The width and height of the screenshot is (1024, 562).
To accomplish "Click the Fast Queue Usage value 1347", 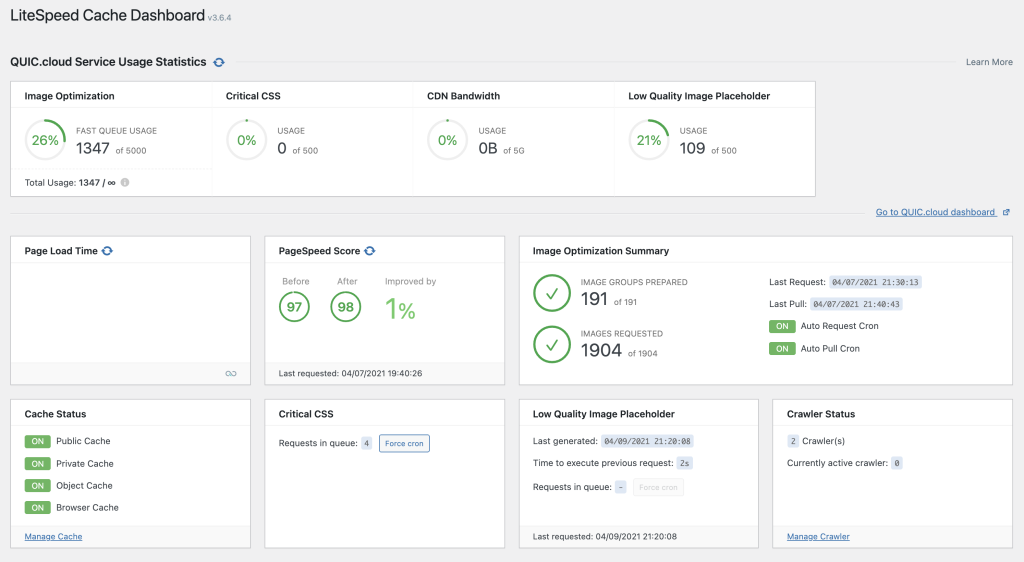I will tap(93, 149).
